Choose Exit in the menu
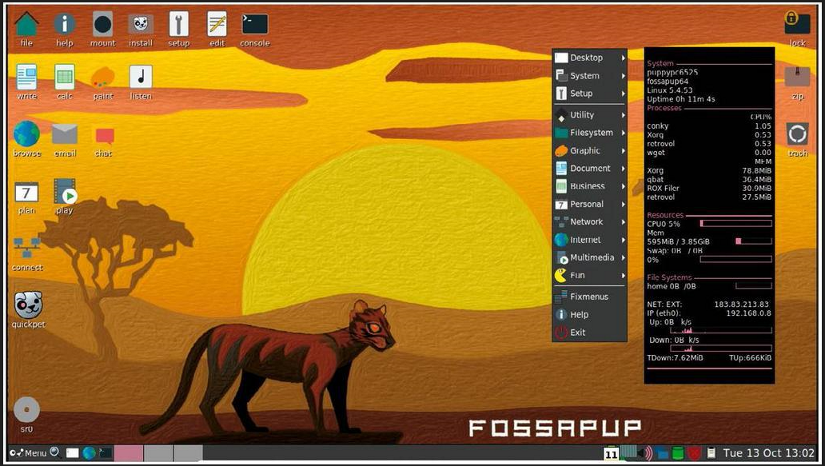 [x=590, y=332]
